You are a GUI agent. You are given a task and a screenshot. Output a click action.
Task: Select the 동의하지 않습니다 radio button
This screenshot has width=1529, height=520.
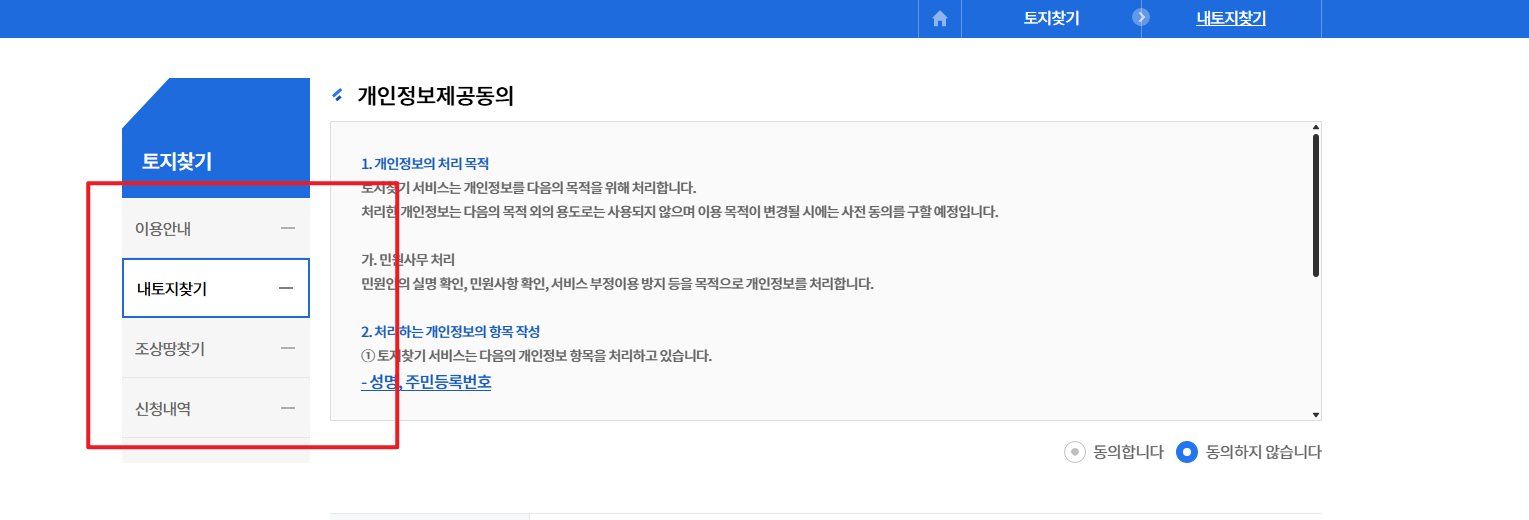1187,452
